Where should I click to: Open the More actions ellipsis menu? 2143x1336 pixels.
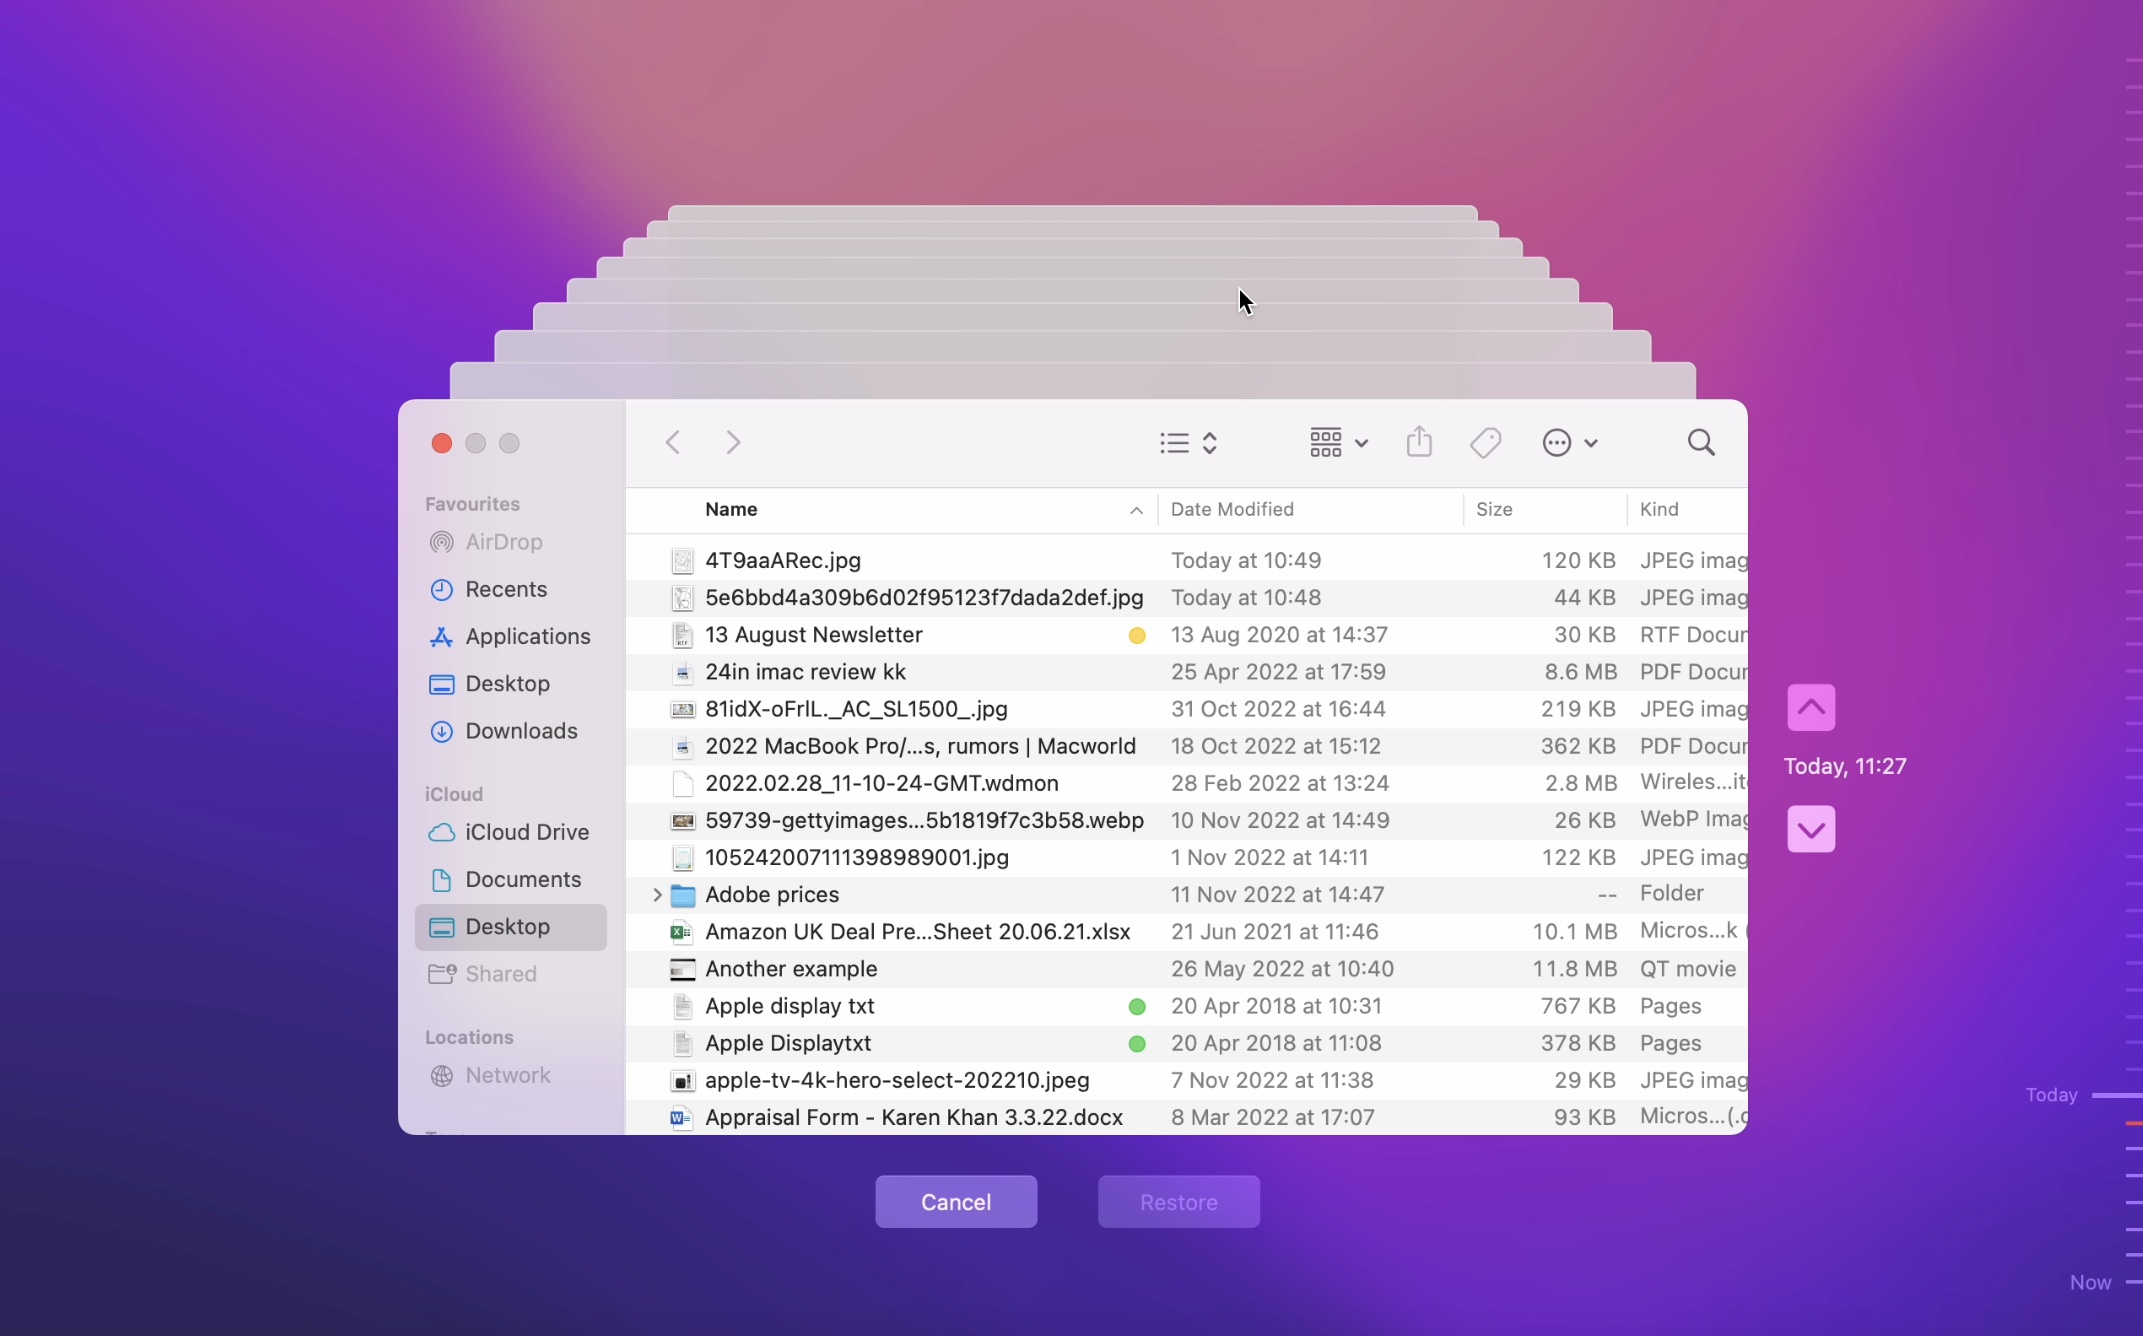coord(1569,443)
